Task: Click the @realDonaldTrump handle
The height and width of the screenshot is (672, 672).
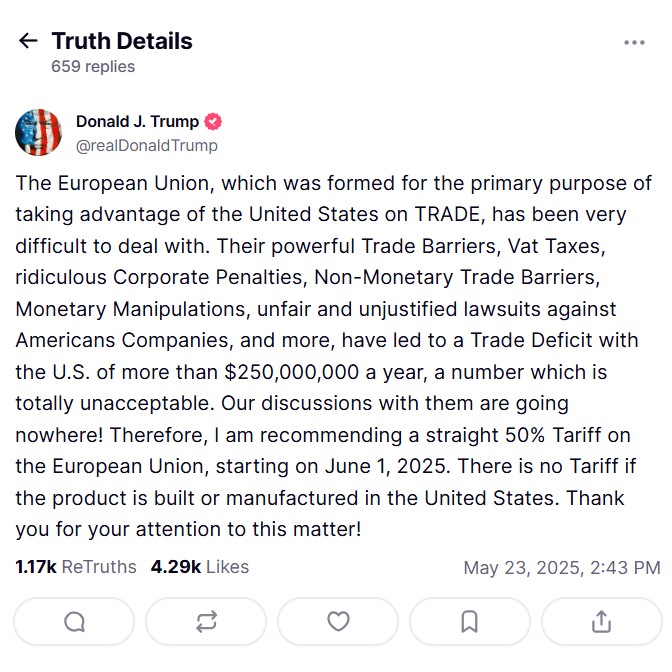Action: point(146,145)
